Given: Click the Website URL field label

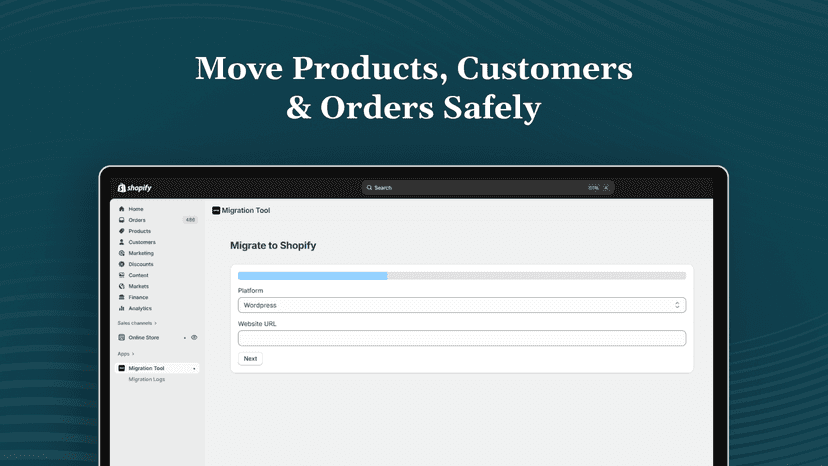Looking at the screenshot, I should 257,324.
